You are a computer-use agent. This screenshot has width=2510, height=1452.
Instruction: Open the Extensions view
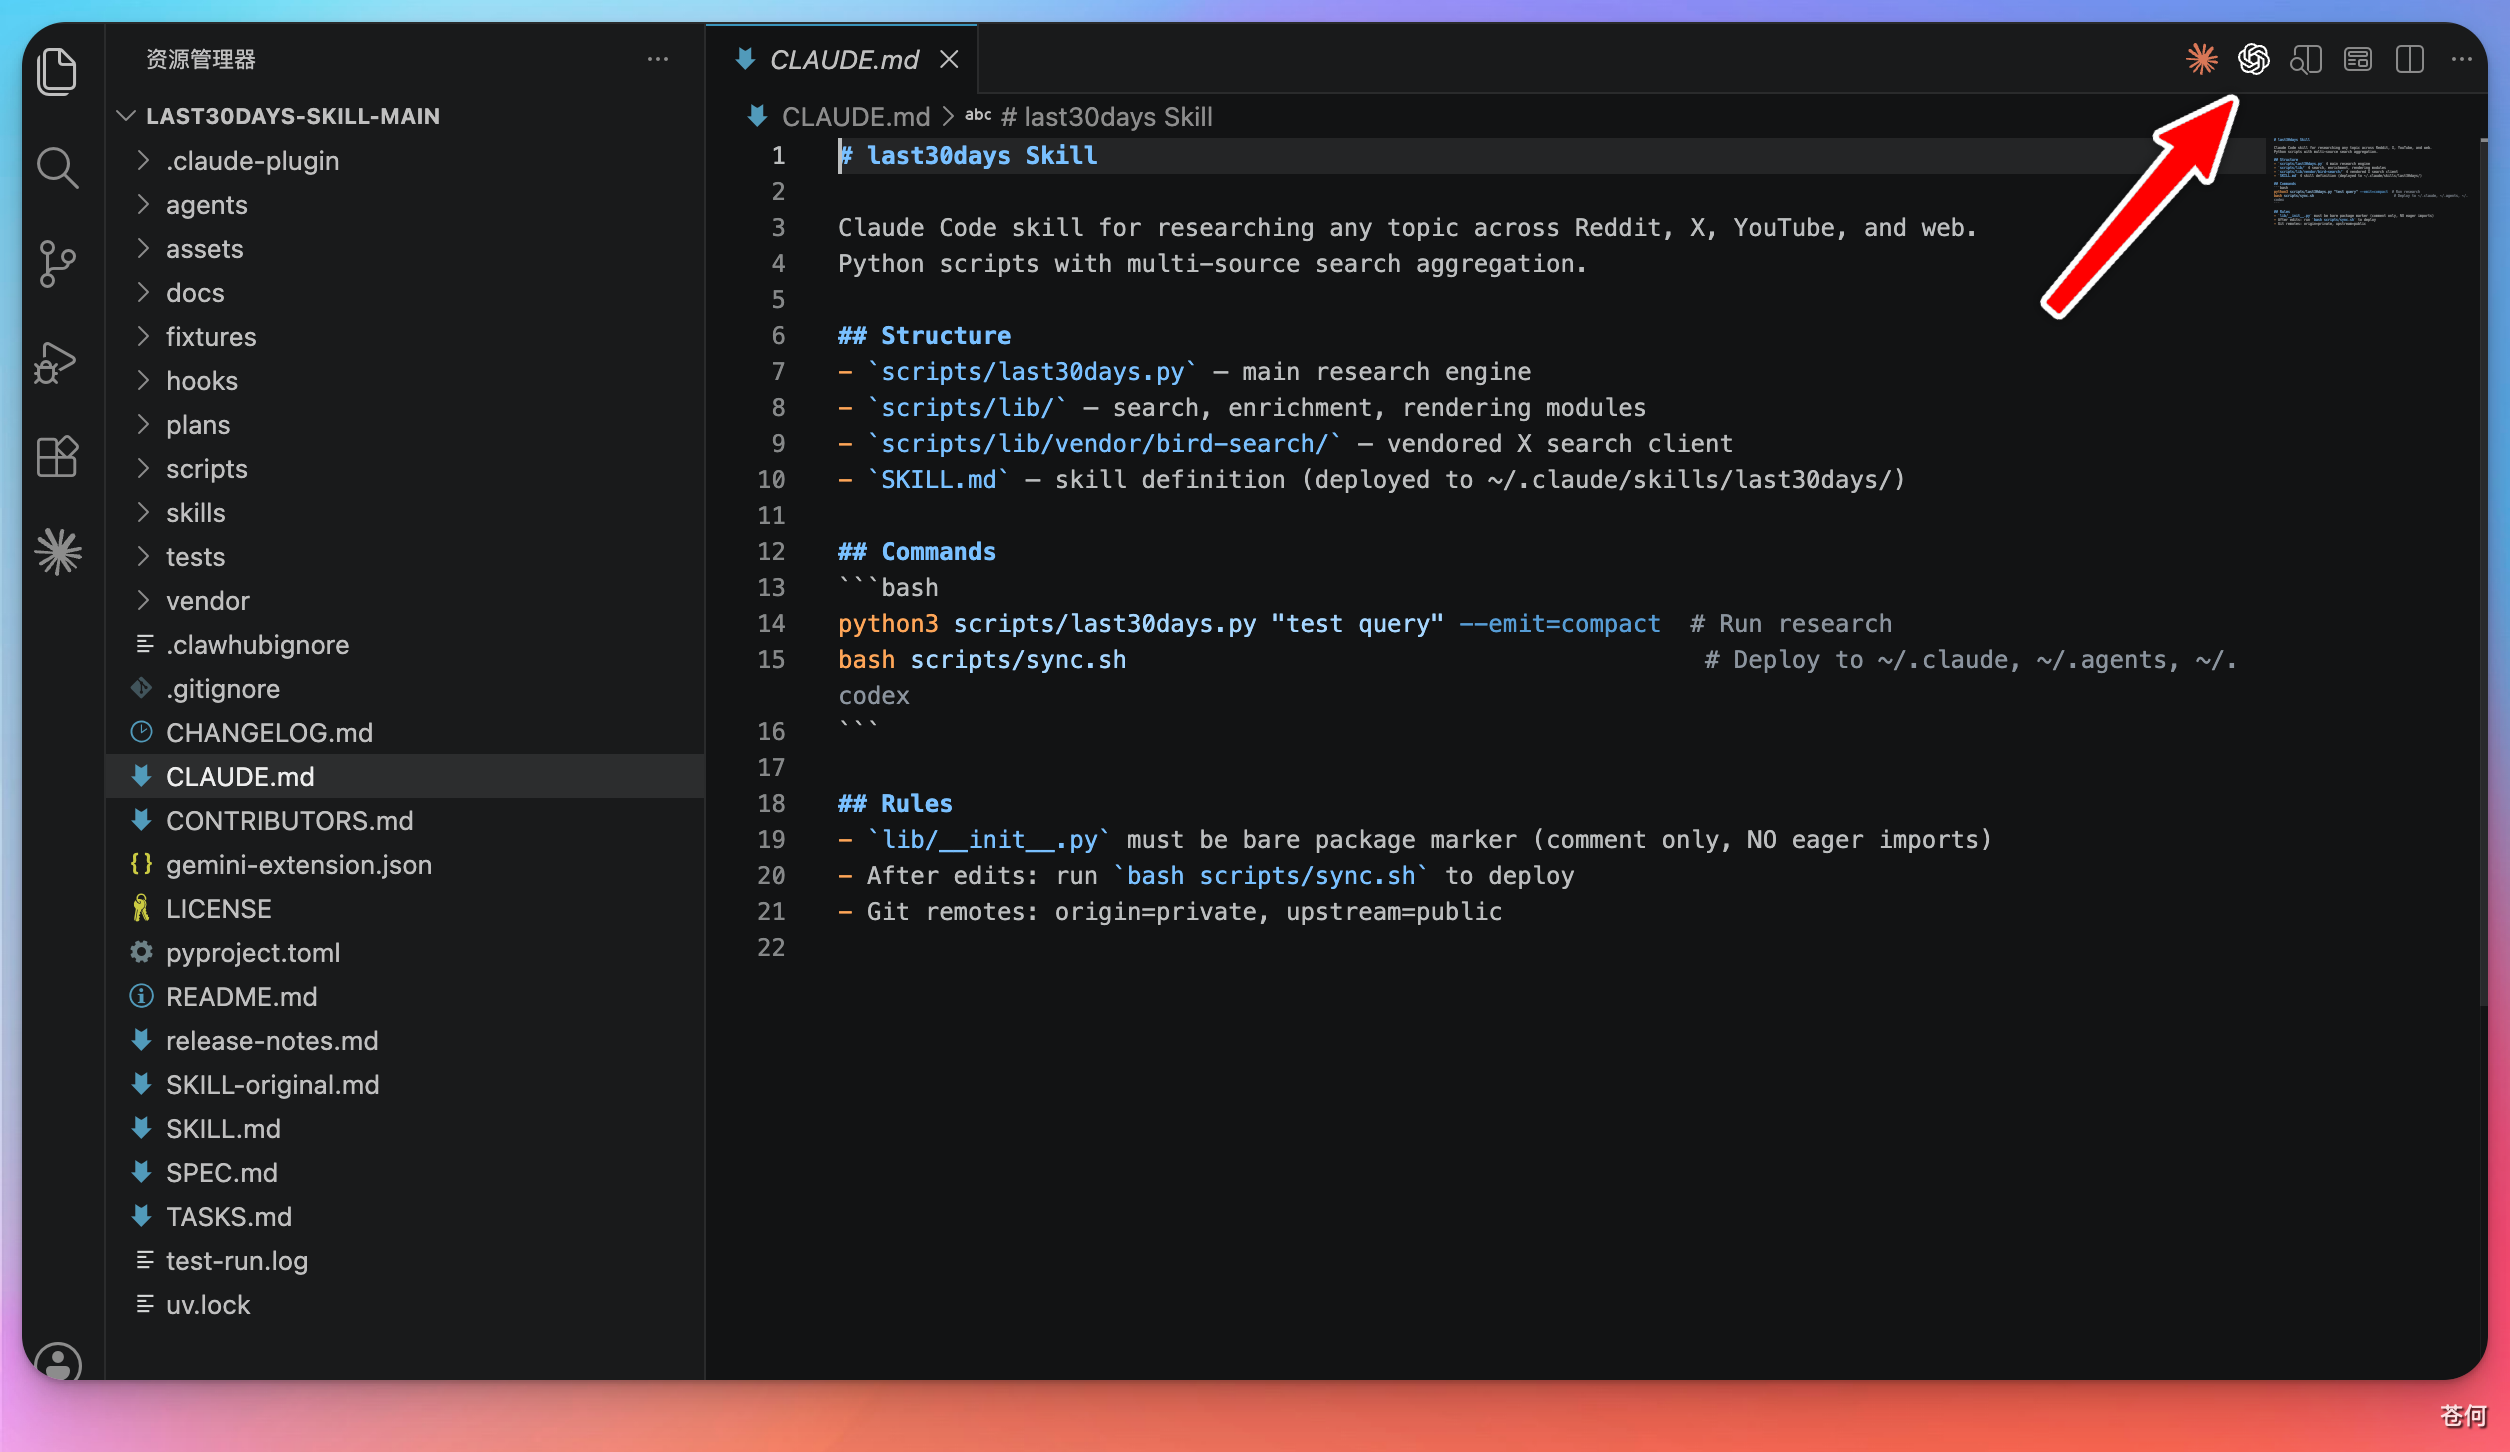tap(57, 457)
